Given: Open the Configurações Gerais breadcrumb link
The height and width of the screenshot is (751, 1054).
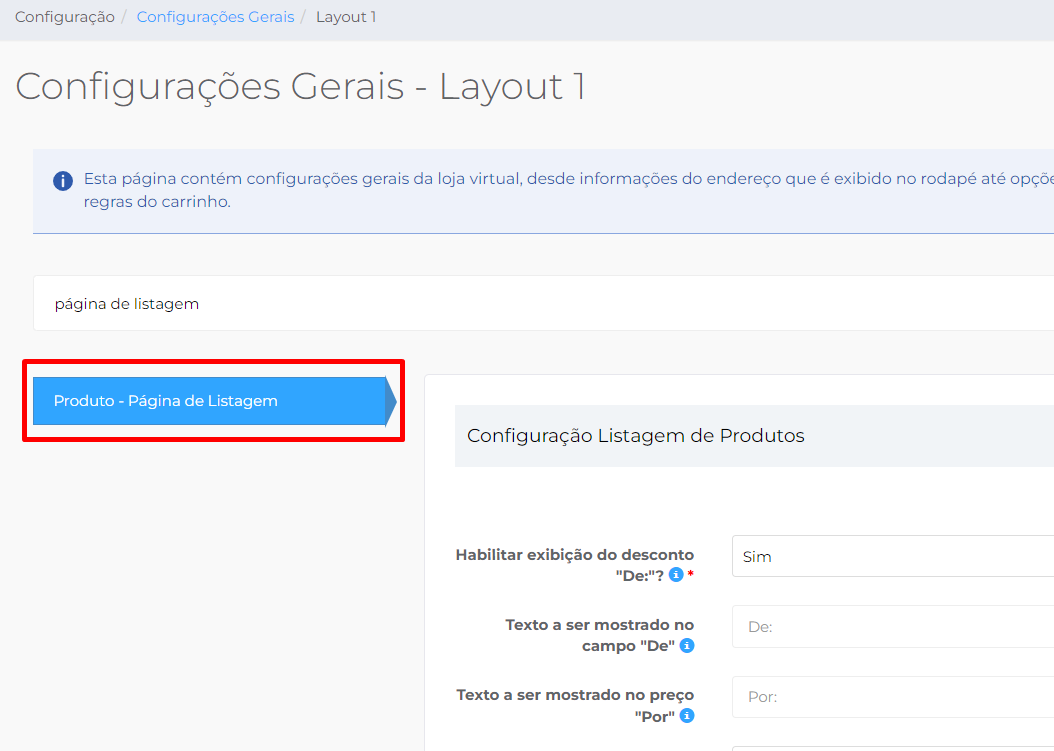Looking at the screenshot, I should tap(215, 17).
